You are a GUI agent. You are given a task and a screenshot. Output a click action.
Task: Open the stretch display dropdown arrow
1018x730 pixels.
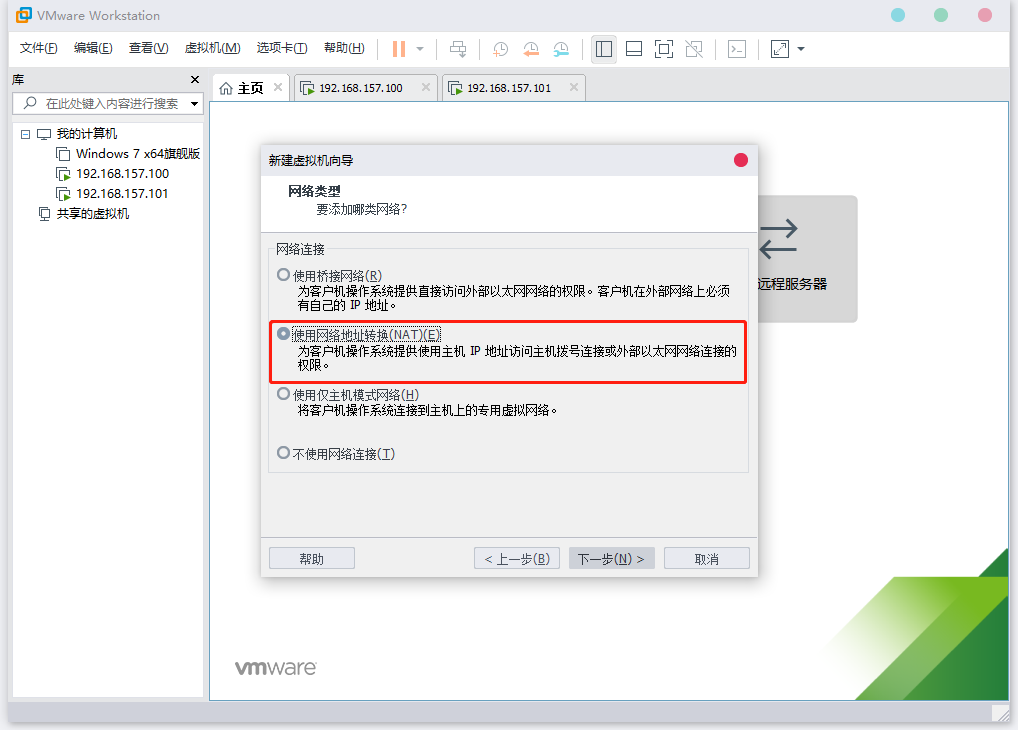point(801,49)
